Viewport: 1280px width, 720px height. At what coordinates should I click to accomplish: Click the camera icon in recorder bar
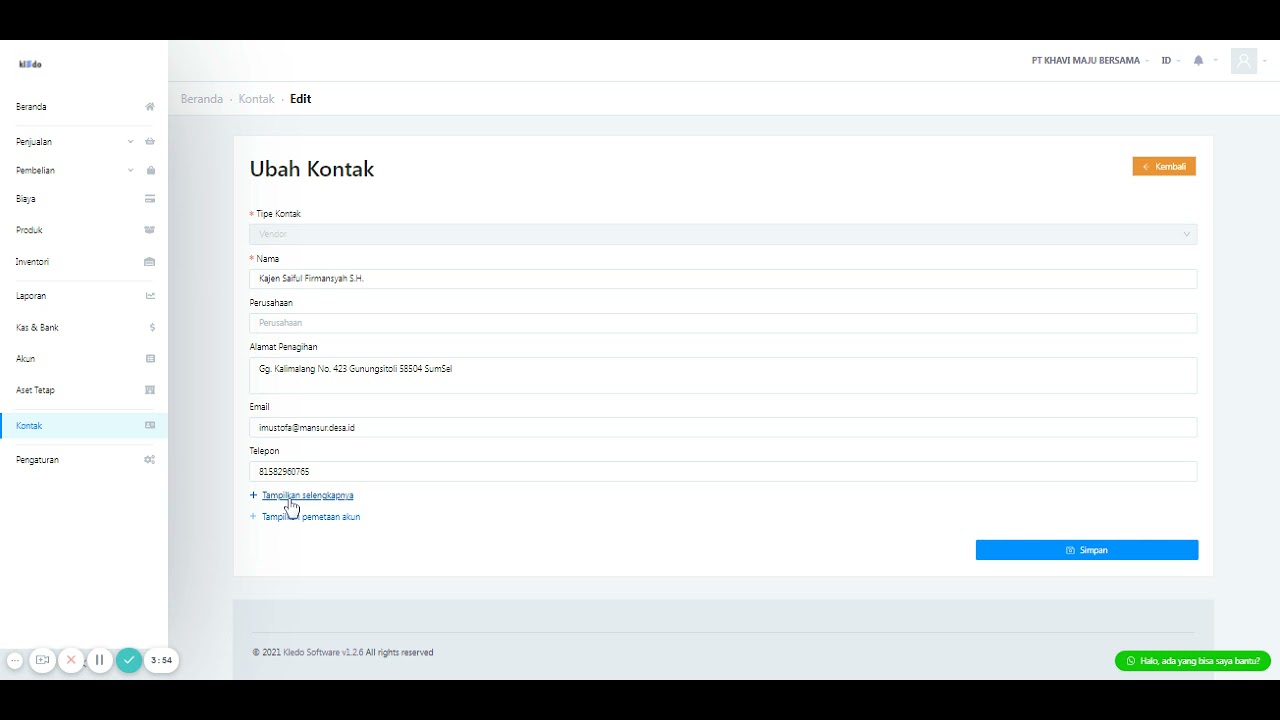[x=42, y=660]
